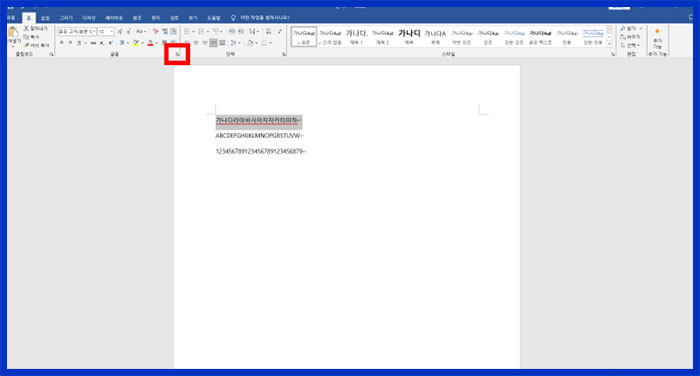Screen dimensions: 700x376
Task: Apply the 간격 없음 (No Spacing) style
Action: [330, 36]
